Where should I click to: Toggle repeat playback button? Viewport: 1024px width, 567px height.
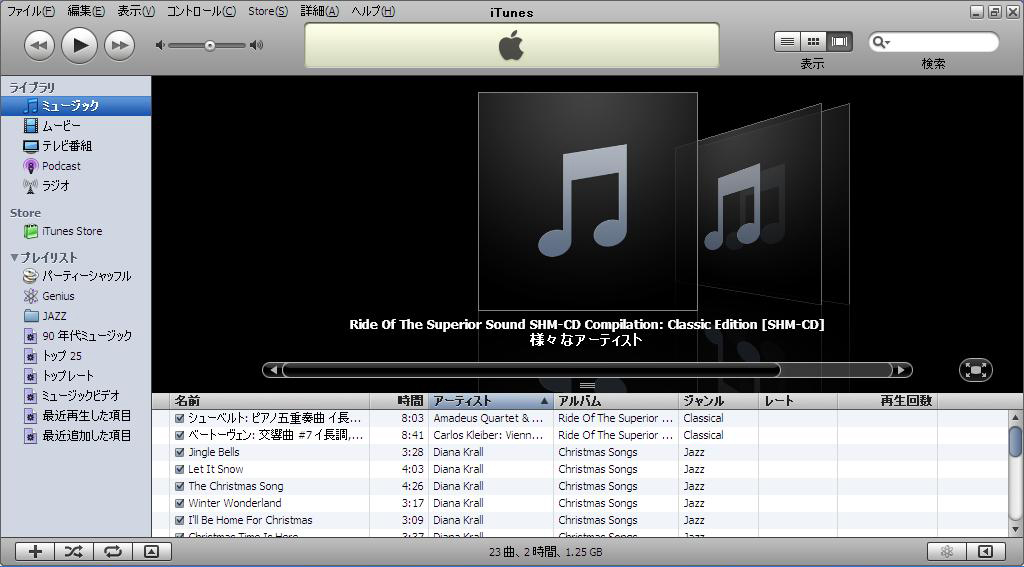(x=113, y=552)
